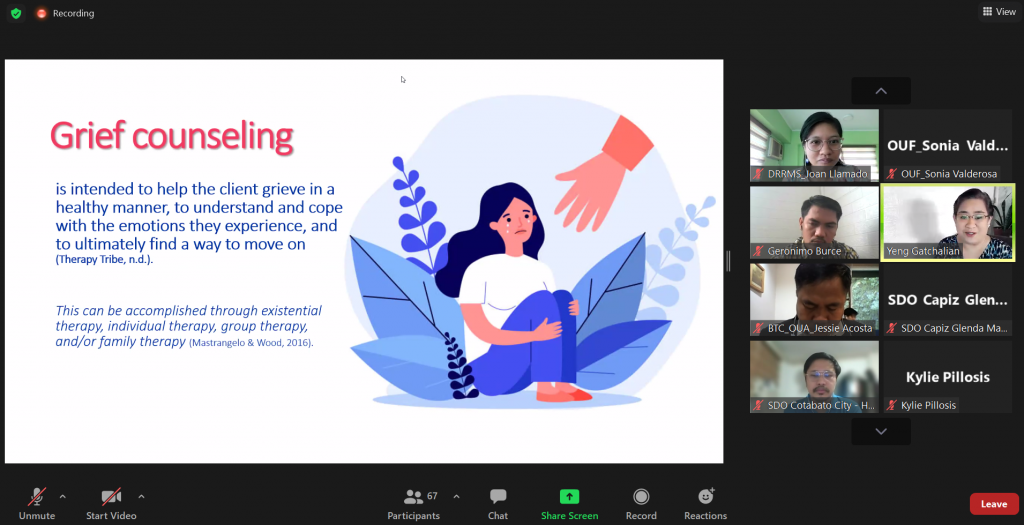Screen dimensions: 1024x525
Task: Select BTC_QUA_Jessie Acosta video tile
Action: coord(814,299)
